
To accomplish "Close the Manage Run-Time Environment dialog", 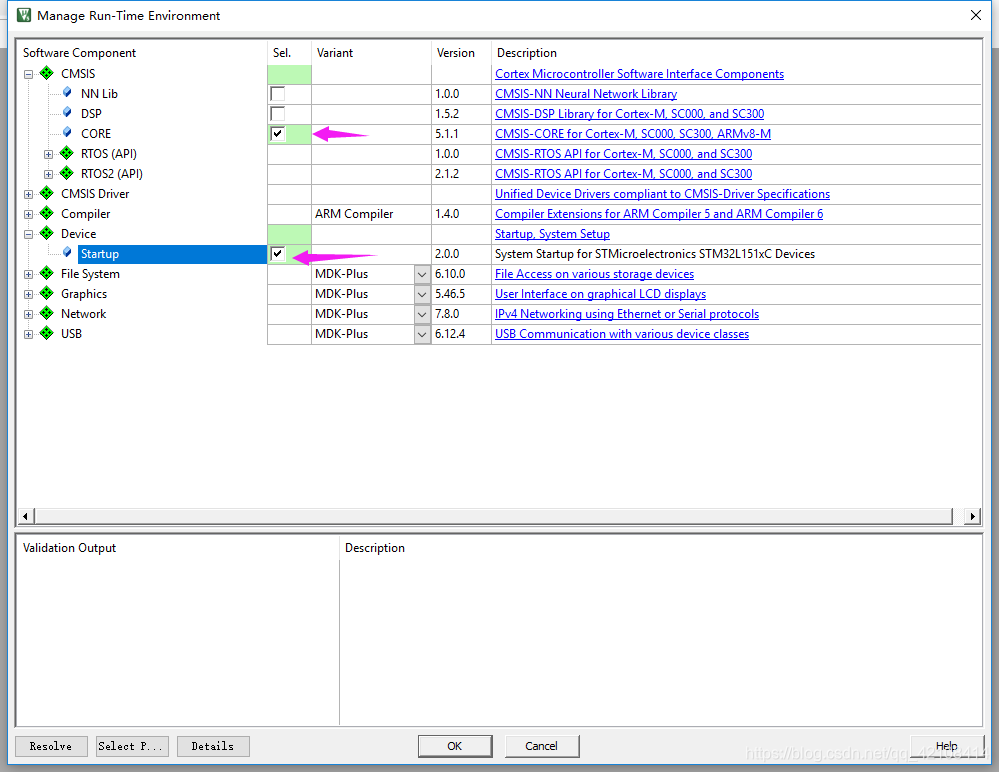I will tap(975, 15).
